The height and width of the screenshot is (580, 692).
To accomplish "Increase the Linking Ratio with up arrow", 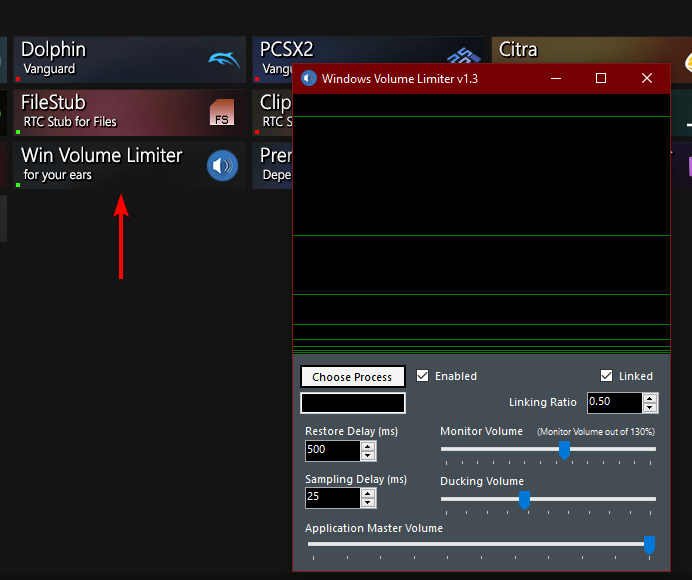I will (x=650, y=398).
